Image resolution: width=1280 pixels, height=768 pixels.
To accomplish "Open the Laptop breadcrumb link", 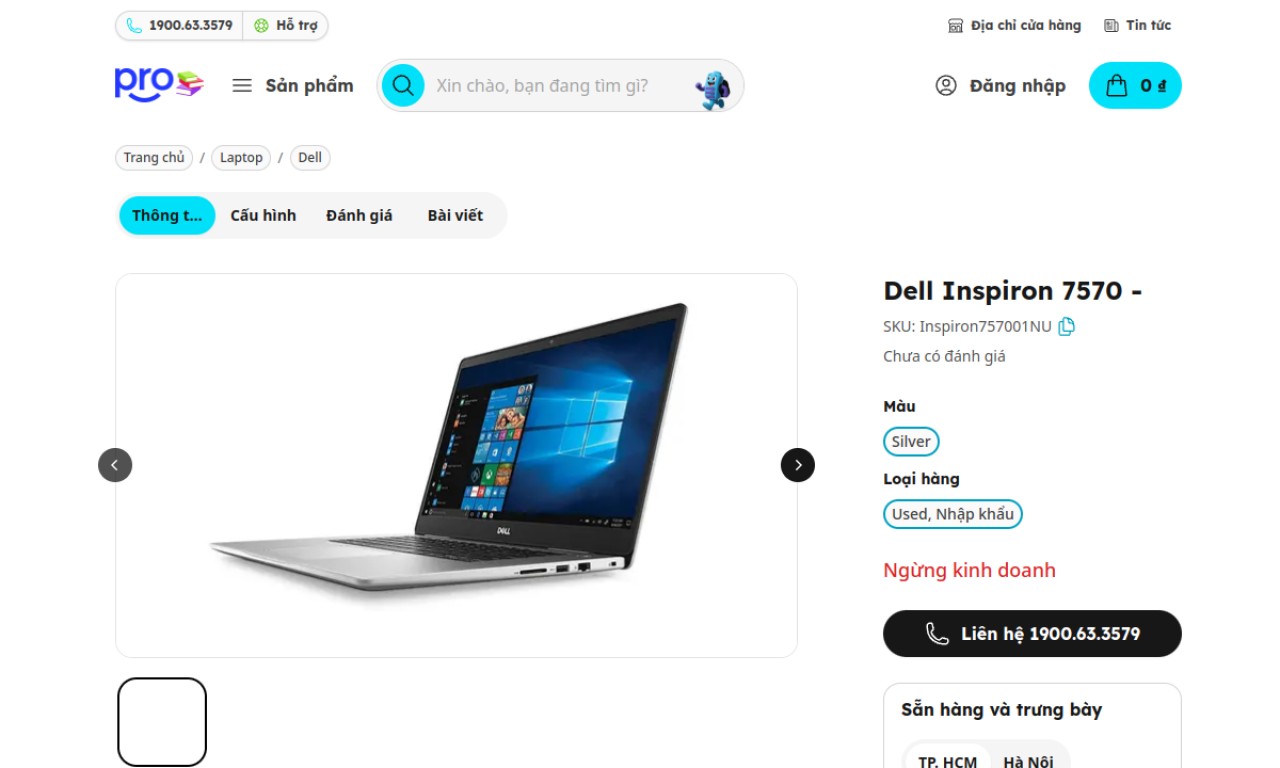I will 241,157.
